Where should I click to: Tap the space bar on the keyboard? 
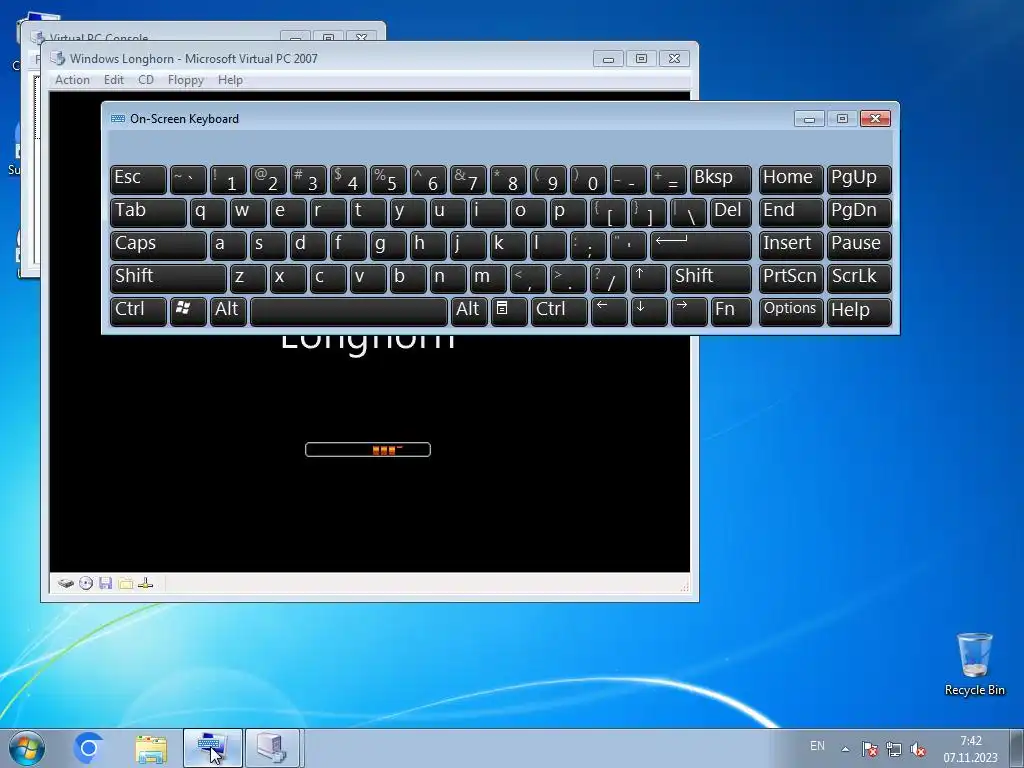(349, 311)
